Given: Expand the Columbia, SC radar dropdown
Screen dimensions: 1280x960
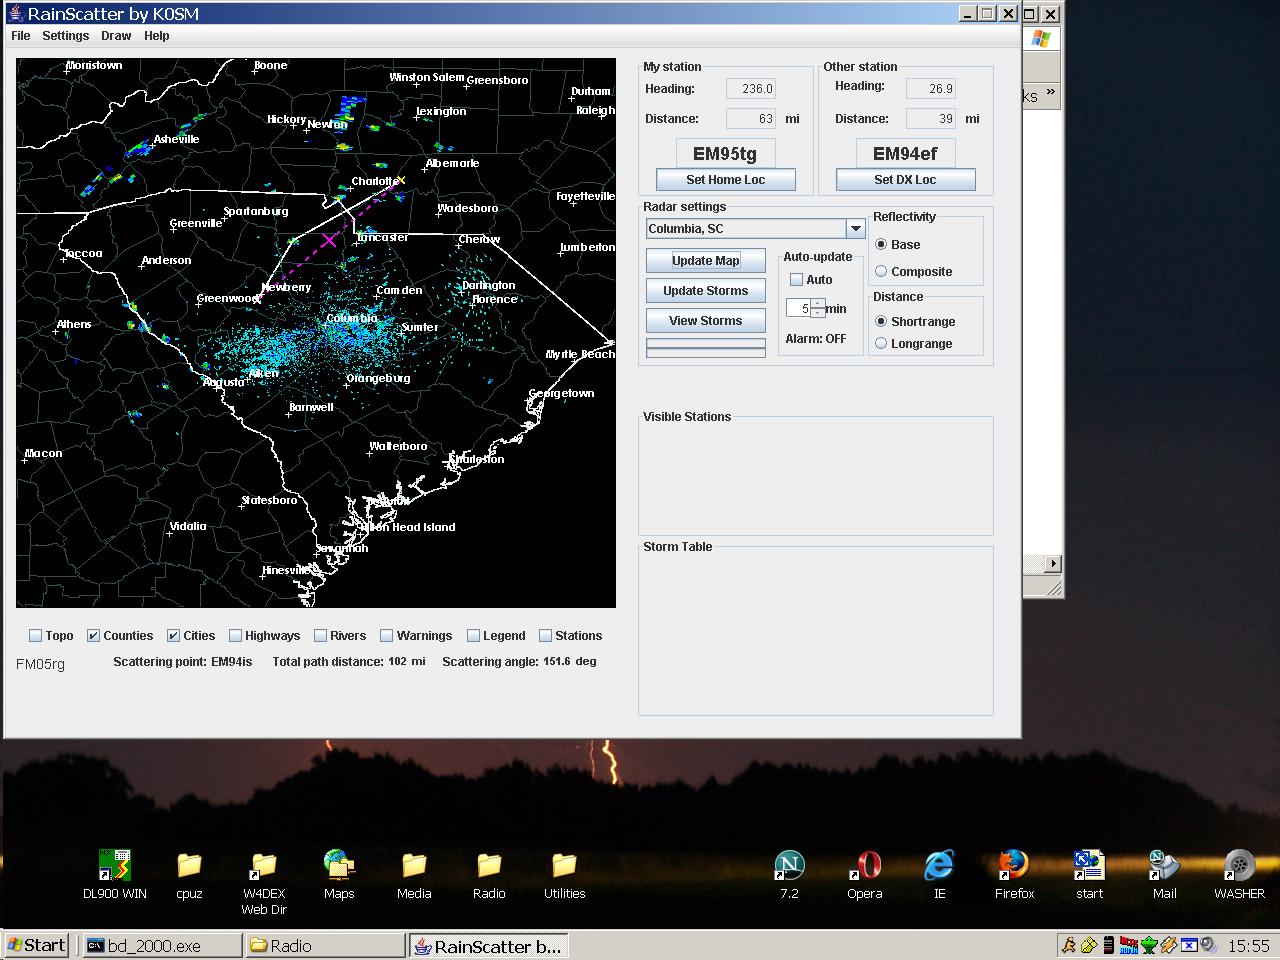Looking at the screenshot, I should [x=855, y=229].
